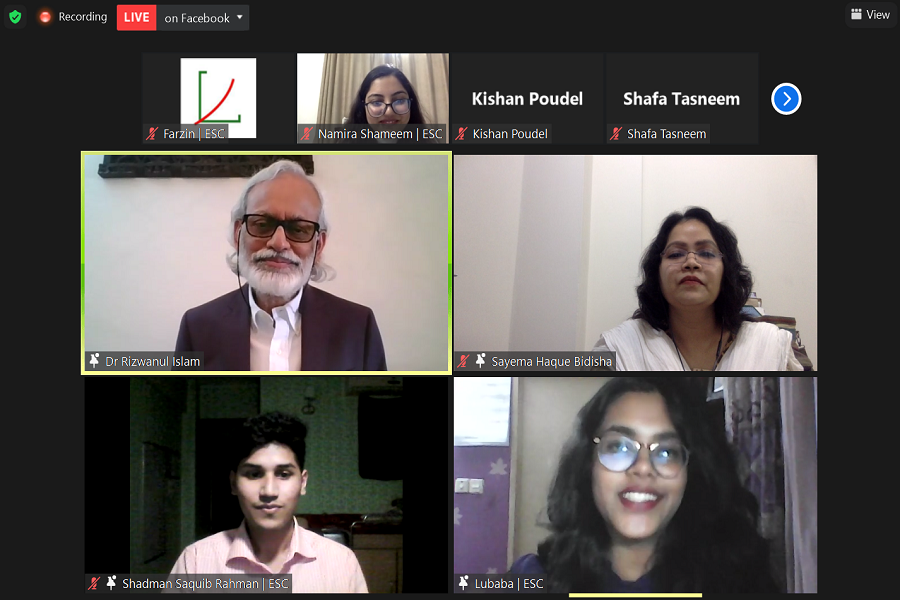Show next participants with blue arrow

click(786, 99)
